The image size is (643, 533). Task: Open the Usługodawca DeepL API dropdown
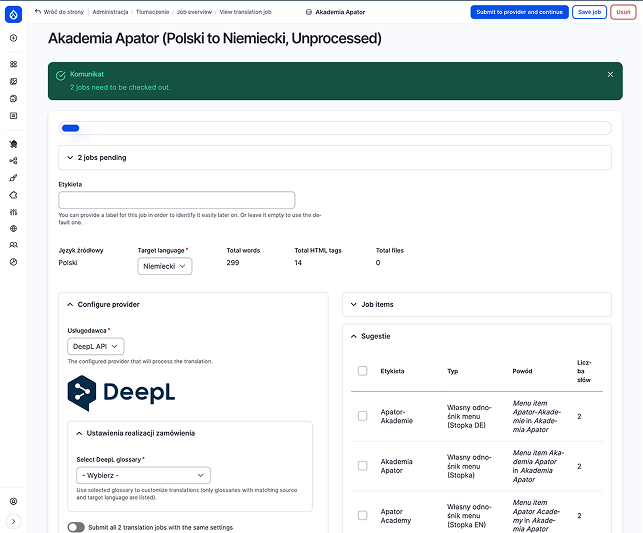pos(96,346)
